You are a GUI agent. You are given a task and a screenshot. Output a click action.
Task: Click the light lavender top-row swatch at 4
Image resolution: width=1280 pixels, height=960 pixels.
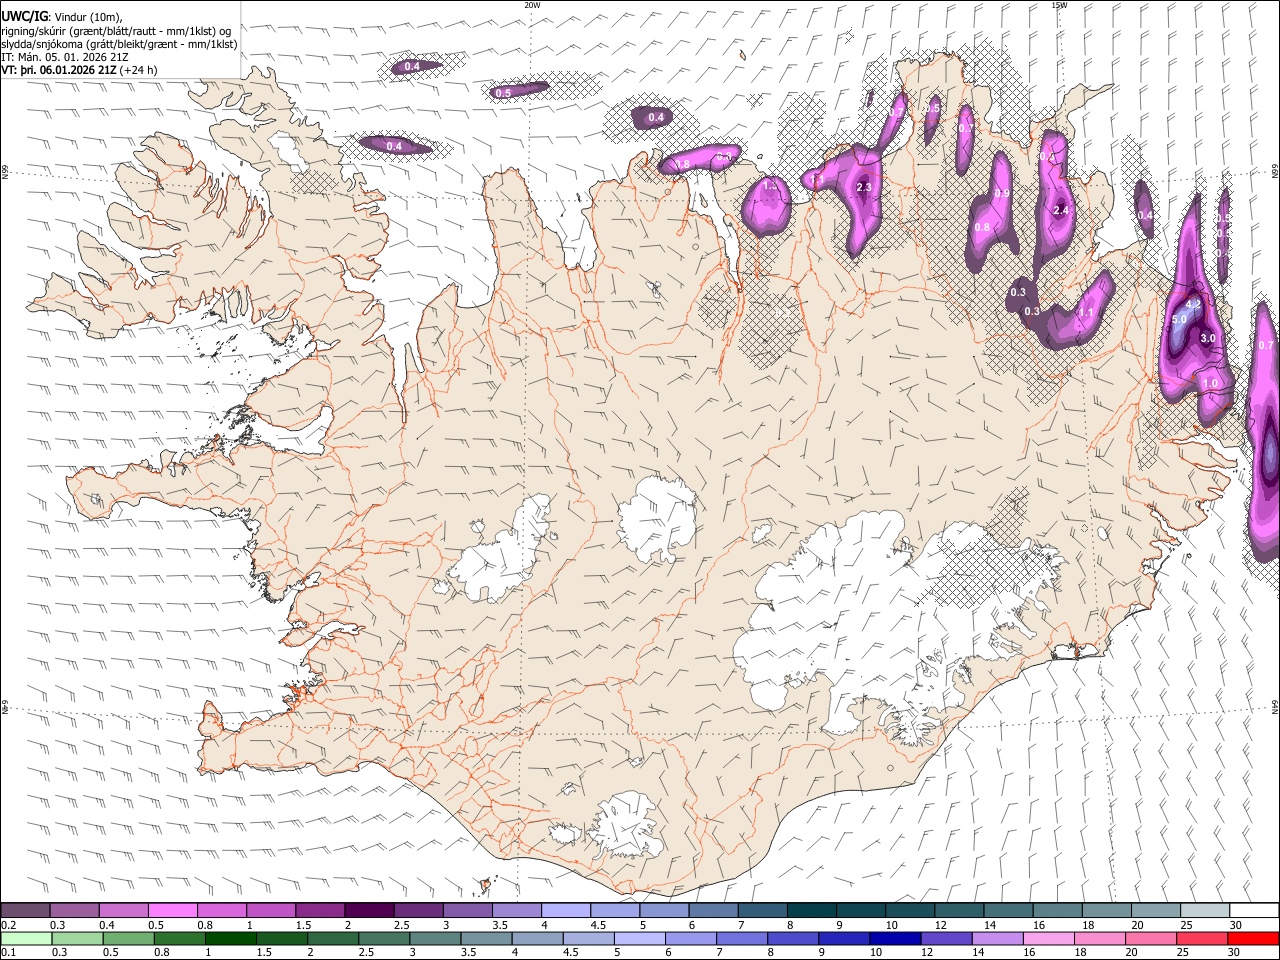[564, 910]
